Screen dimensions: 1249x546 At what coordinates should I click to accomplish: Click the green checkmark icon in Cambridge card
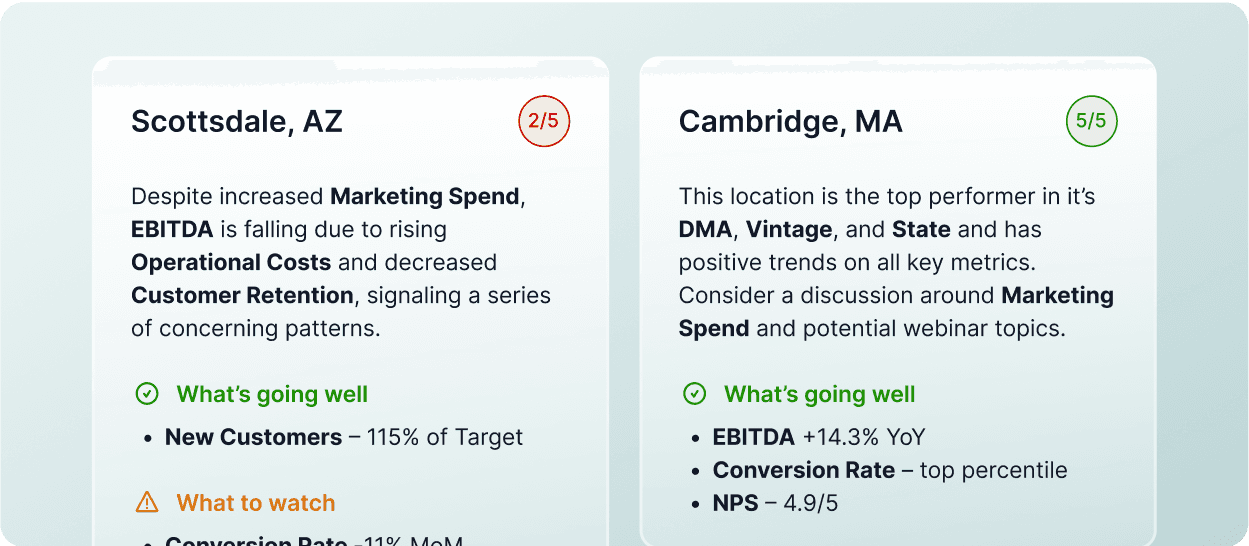[694, 394]
